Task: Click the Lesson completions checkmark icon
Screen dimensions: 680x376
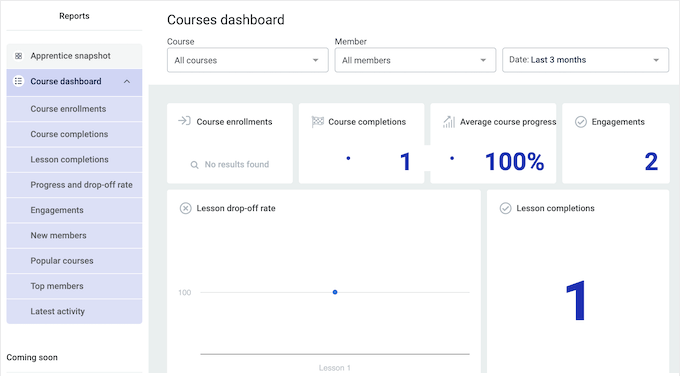Action: (506, 208)
